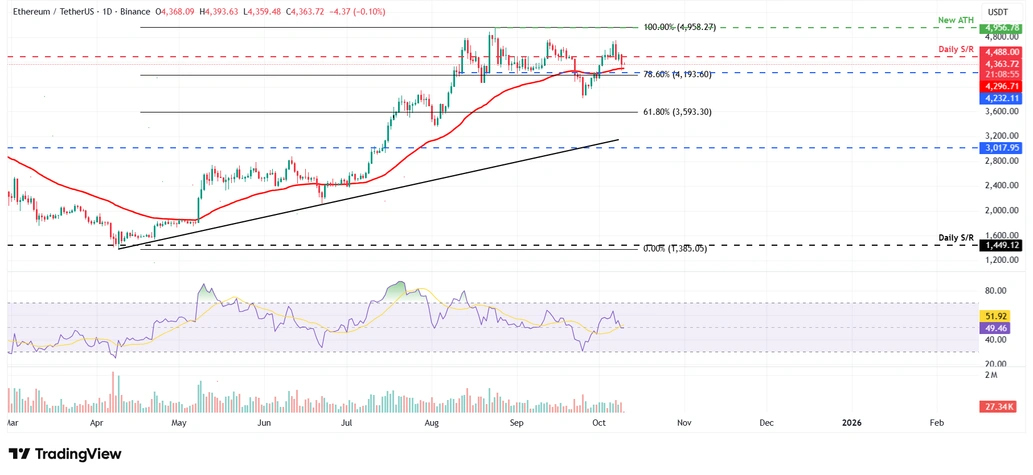1033x475 pixels.
Task: Select the 78.60% Fibonacci level label
Action: (x=677, y=74)
